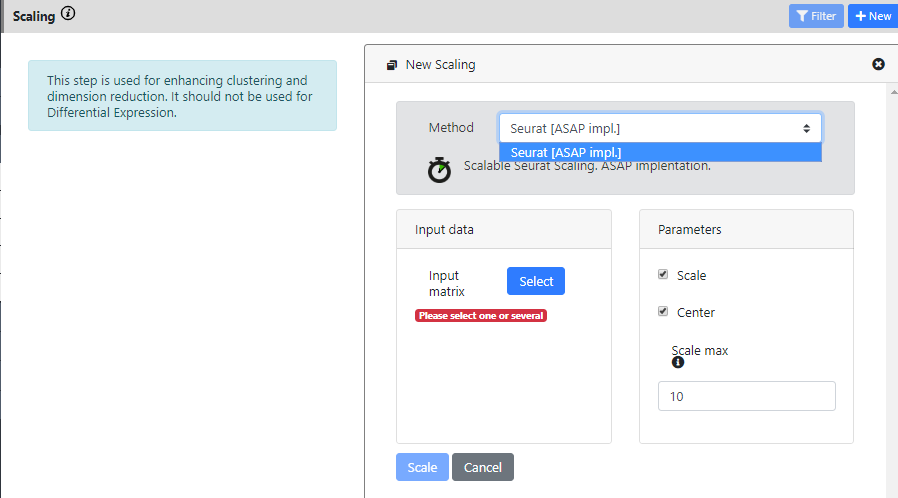Click the New Scaling panel icon
This screenshot has height=498, width=898.
(392, 65)
